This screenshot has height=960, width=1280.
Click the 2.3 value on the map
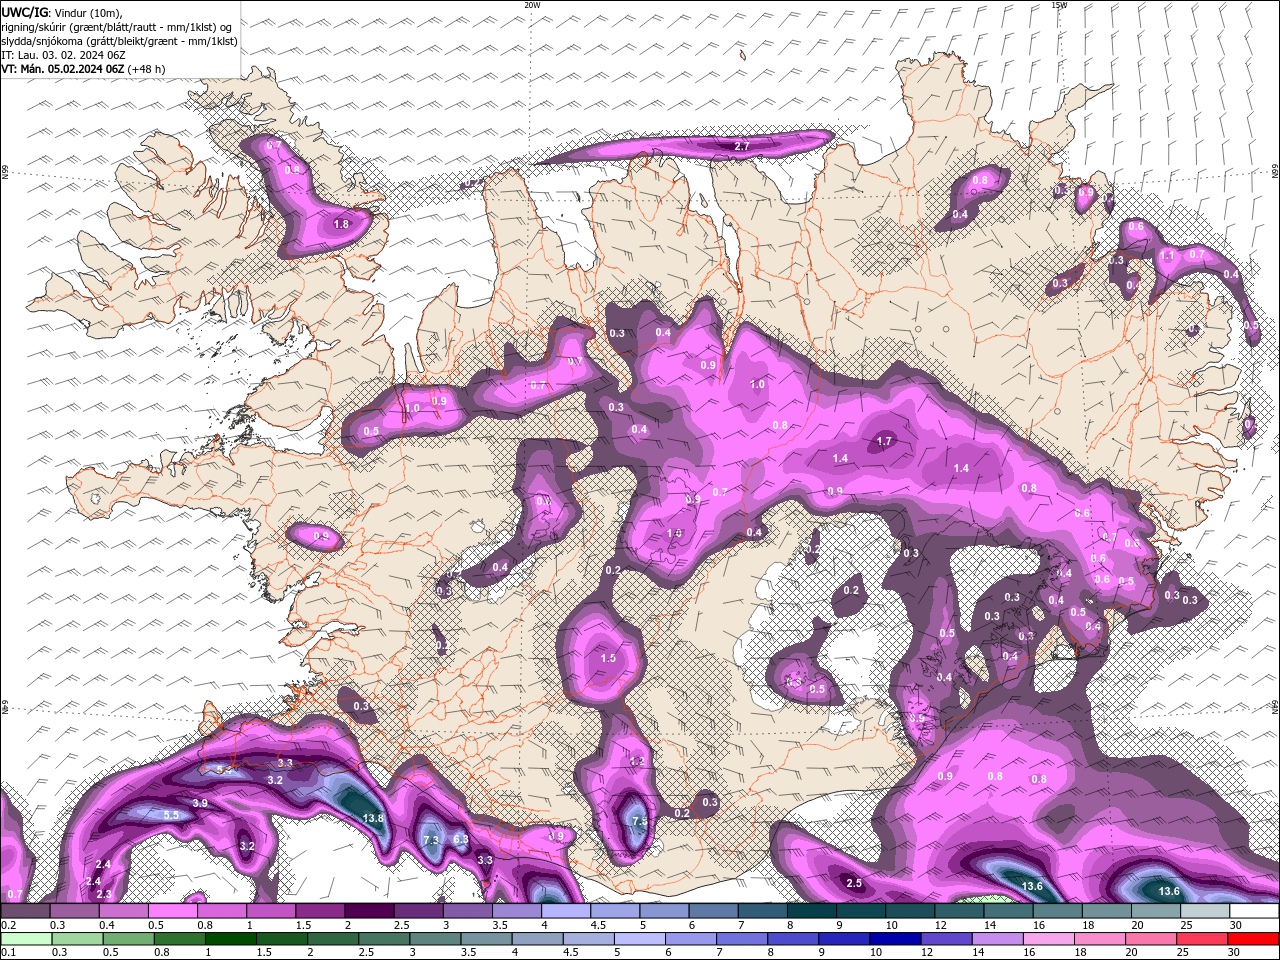coord(103,894)
